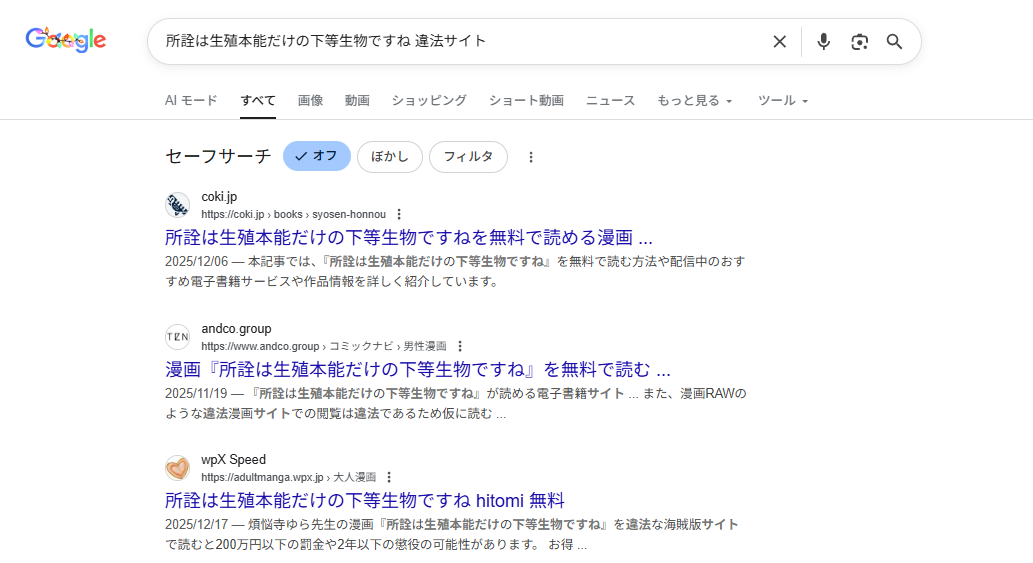Open the andco.group result three-dot menu

(460, 346)
